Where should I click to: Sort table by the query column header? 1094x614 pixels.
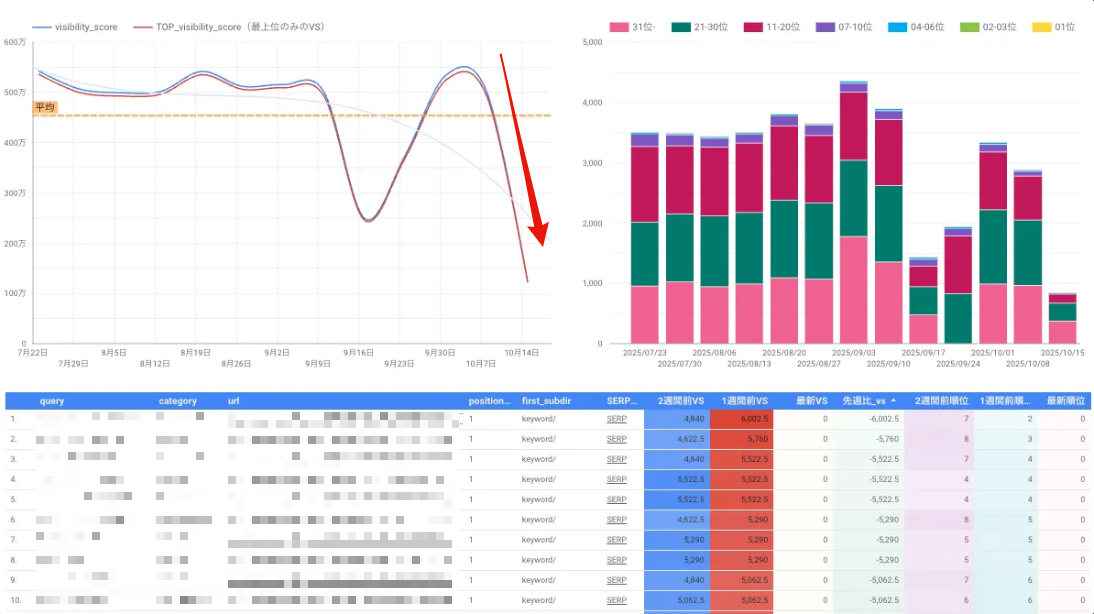tap(52, 401)
